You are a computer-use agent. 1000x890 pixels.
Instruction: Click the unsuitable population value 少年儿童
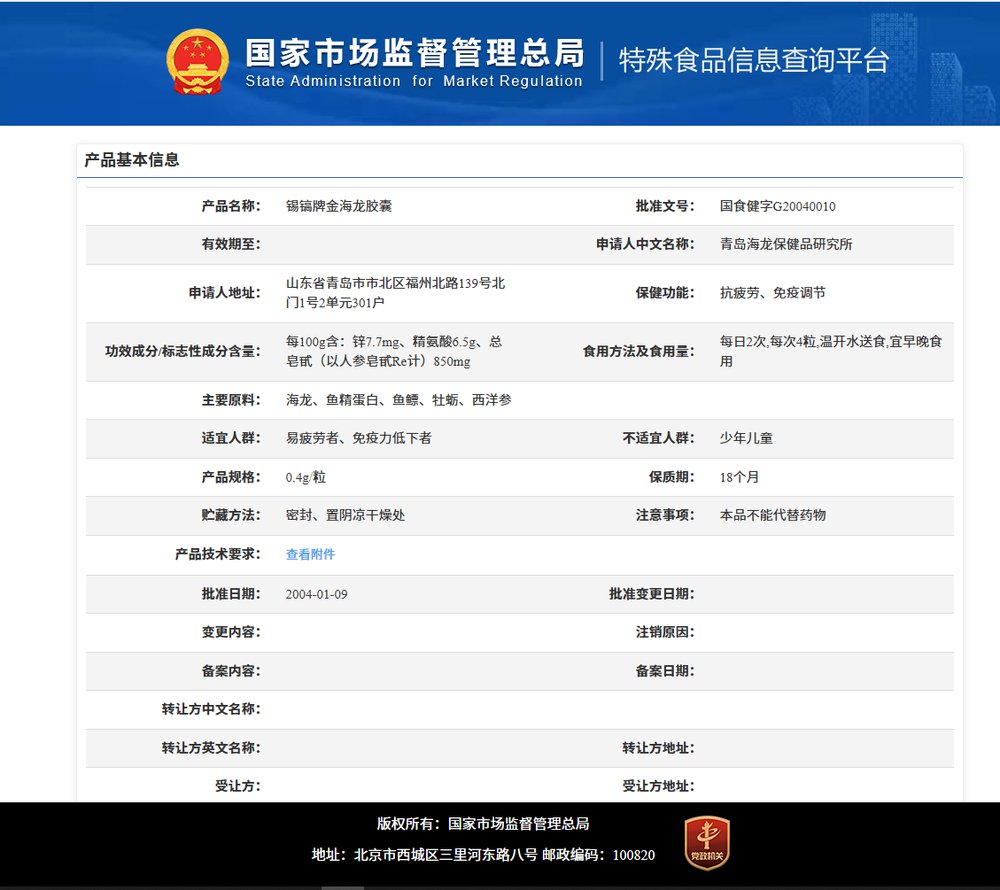746,438
